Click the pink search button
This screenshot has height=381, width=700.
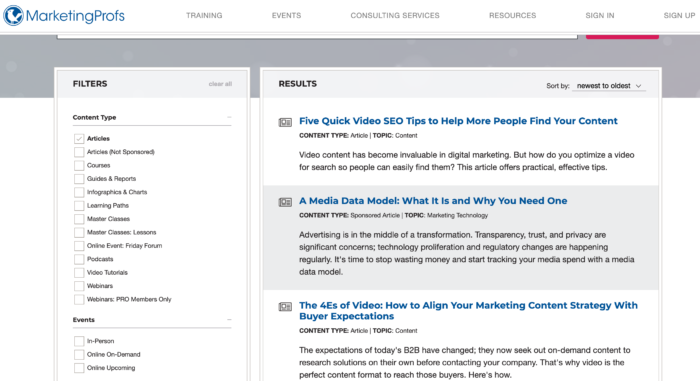622,36
